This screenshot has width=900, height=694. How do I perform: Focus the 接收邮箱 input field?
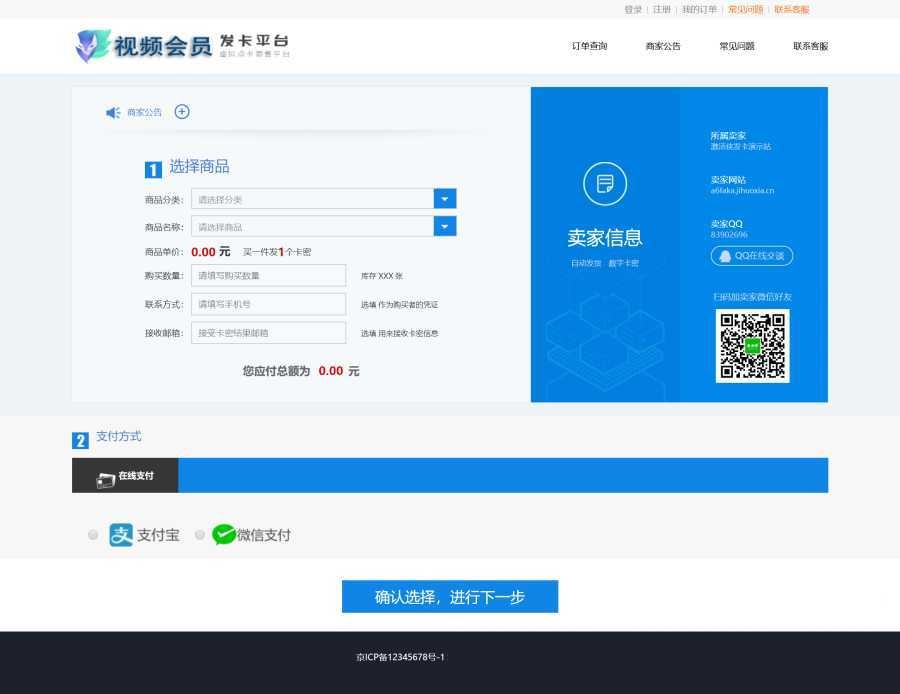pyautogui.click(x=268, y=333)
